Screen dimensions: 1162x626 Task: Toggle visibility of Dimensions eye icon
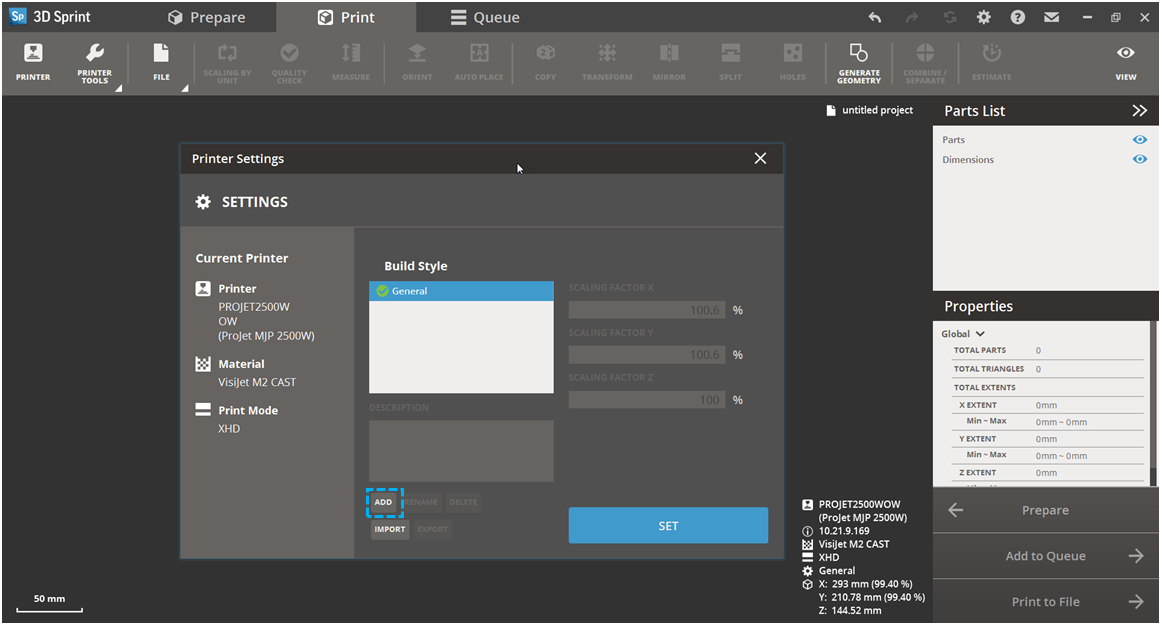[1139, 159]
